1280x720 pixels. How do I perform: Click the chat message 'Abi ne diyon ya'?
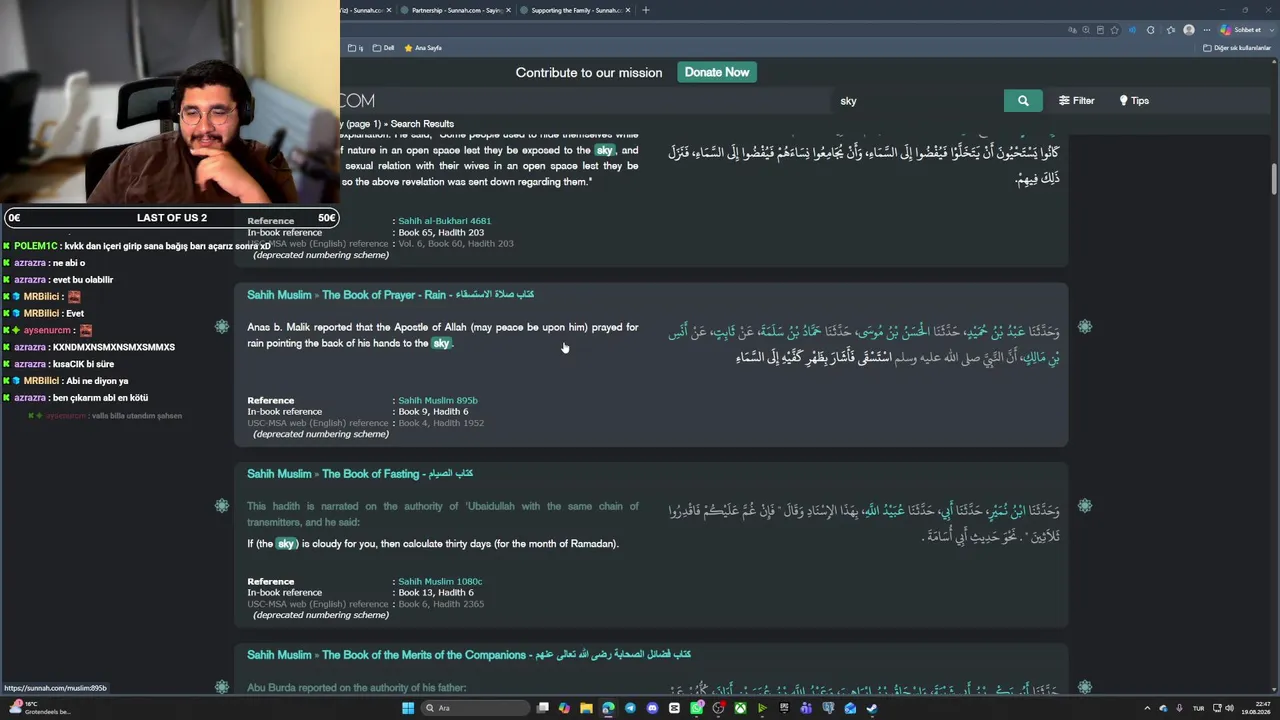point(97,381)
